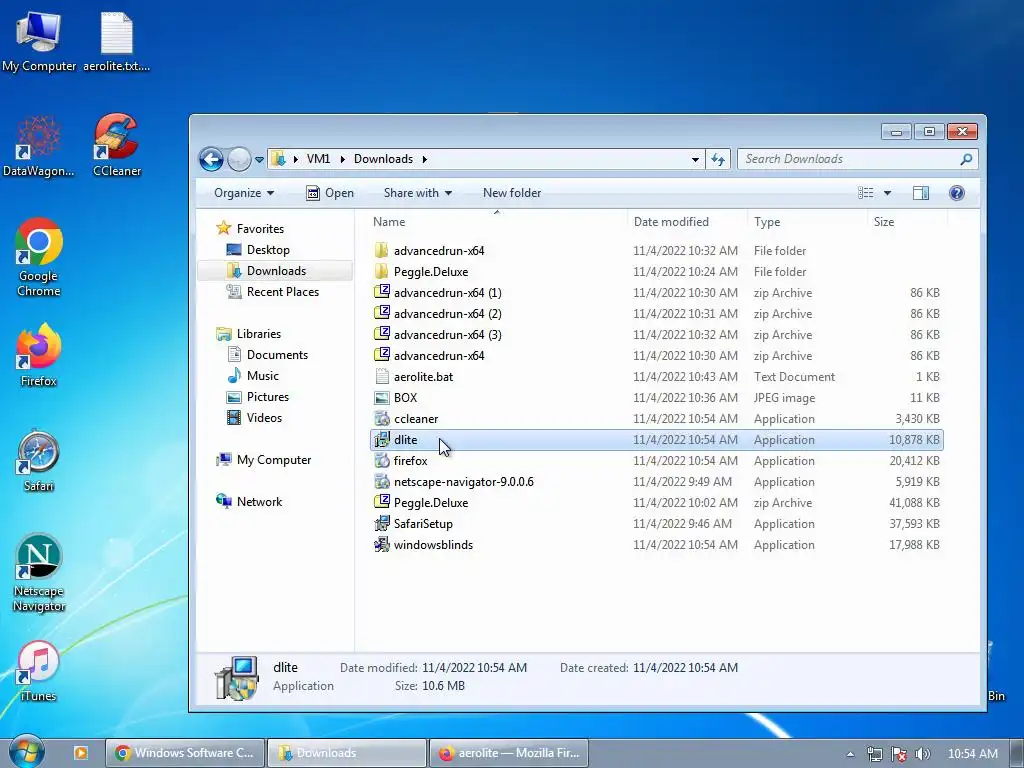Refresh the Downloads folder view
The width and height of the screenshot is (1024, 768).
(x=718, y=159)
